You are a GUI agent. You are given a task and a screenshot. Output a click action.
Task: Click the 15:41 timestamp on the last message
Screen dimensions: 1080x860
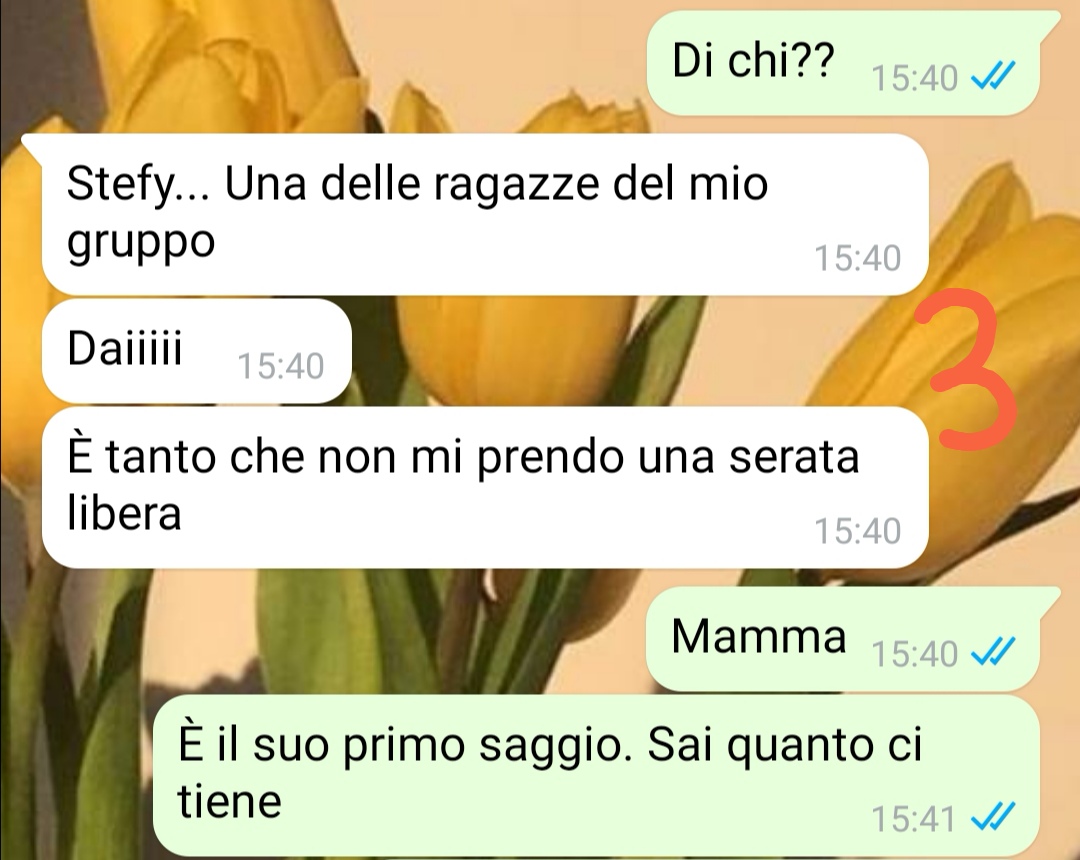pos(913,819)
